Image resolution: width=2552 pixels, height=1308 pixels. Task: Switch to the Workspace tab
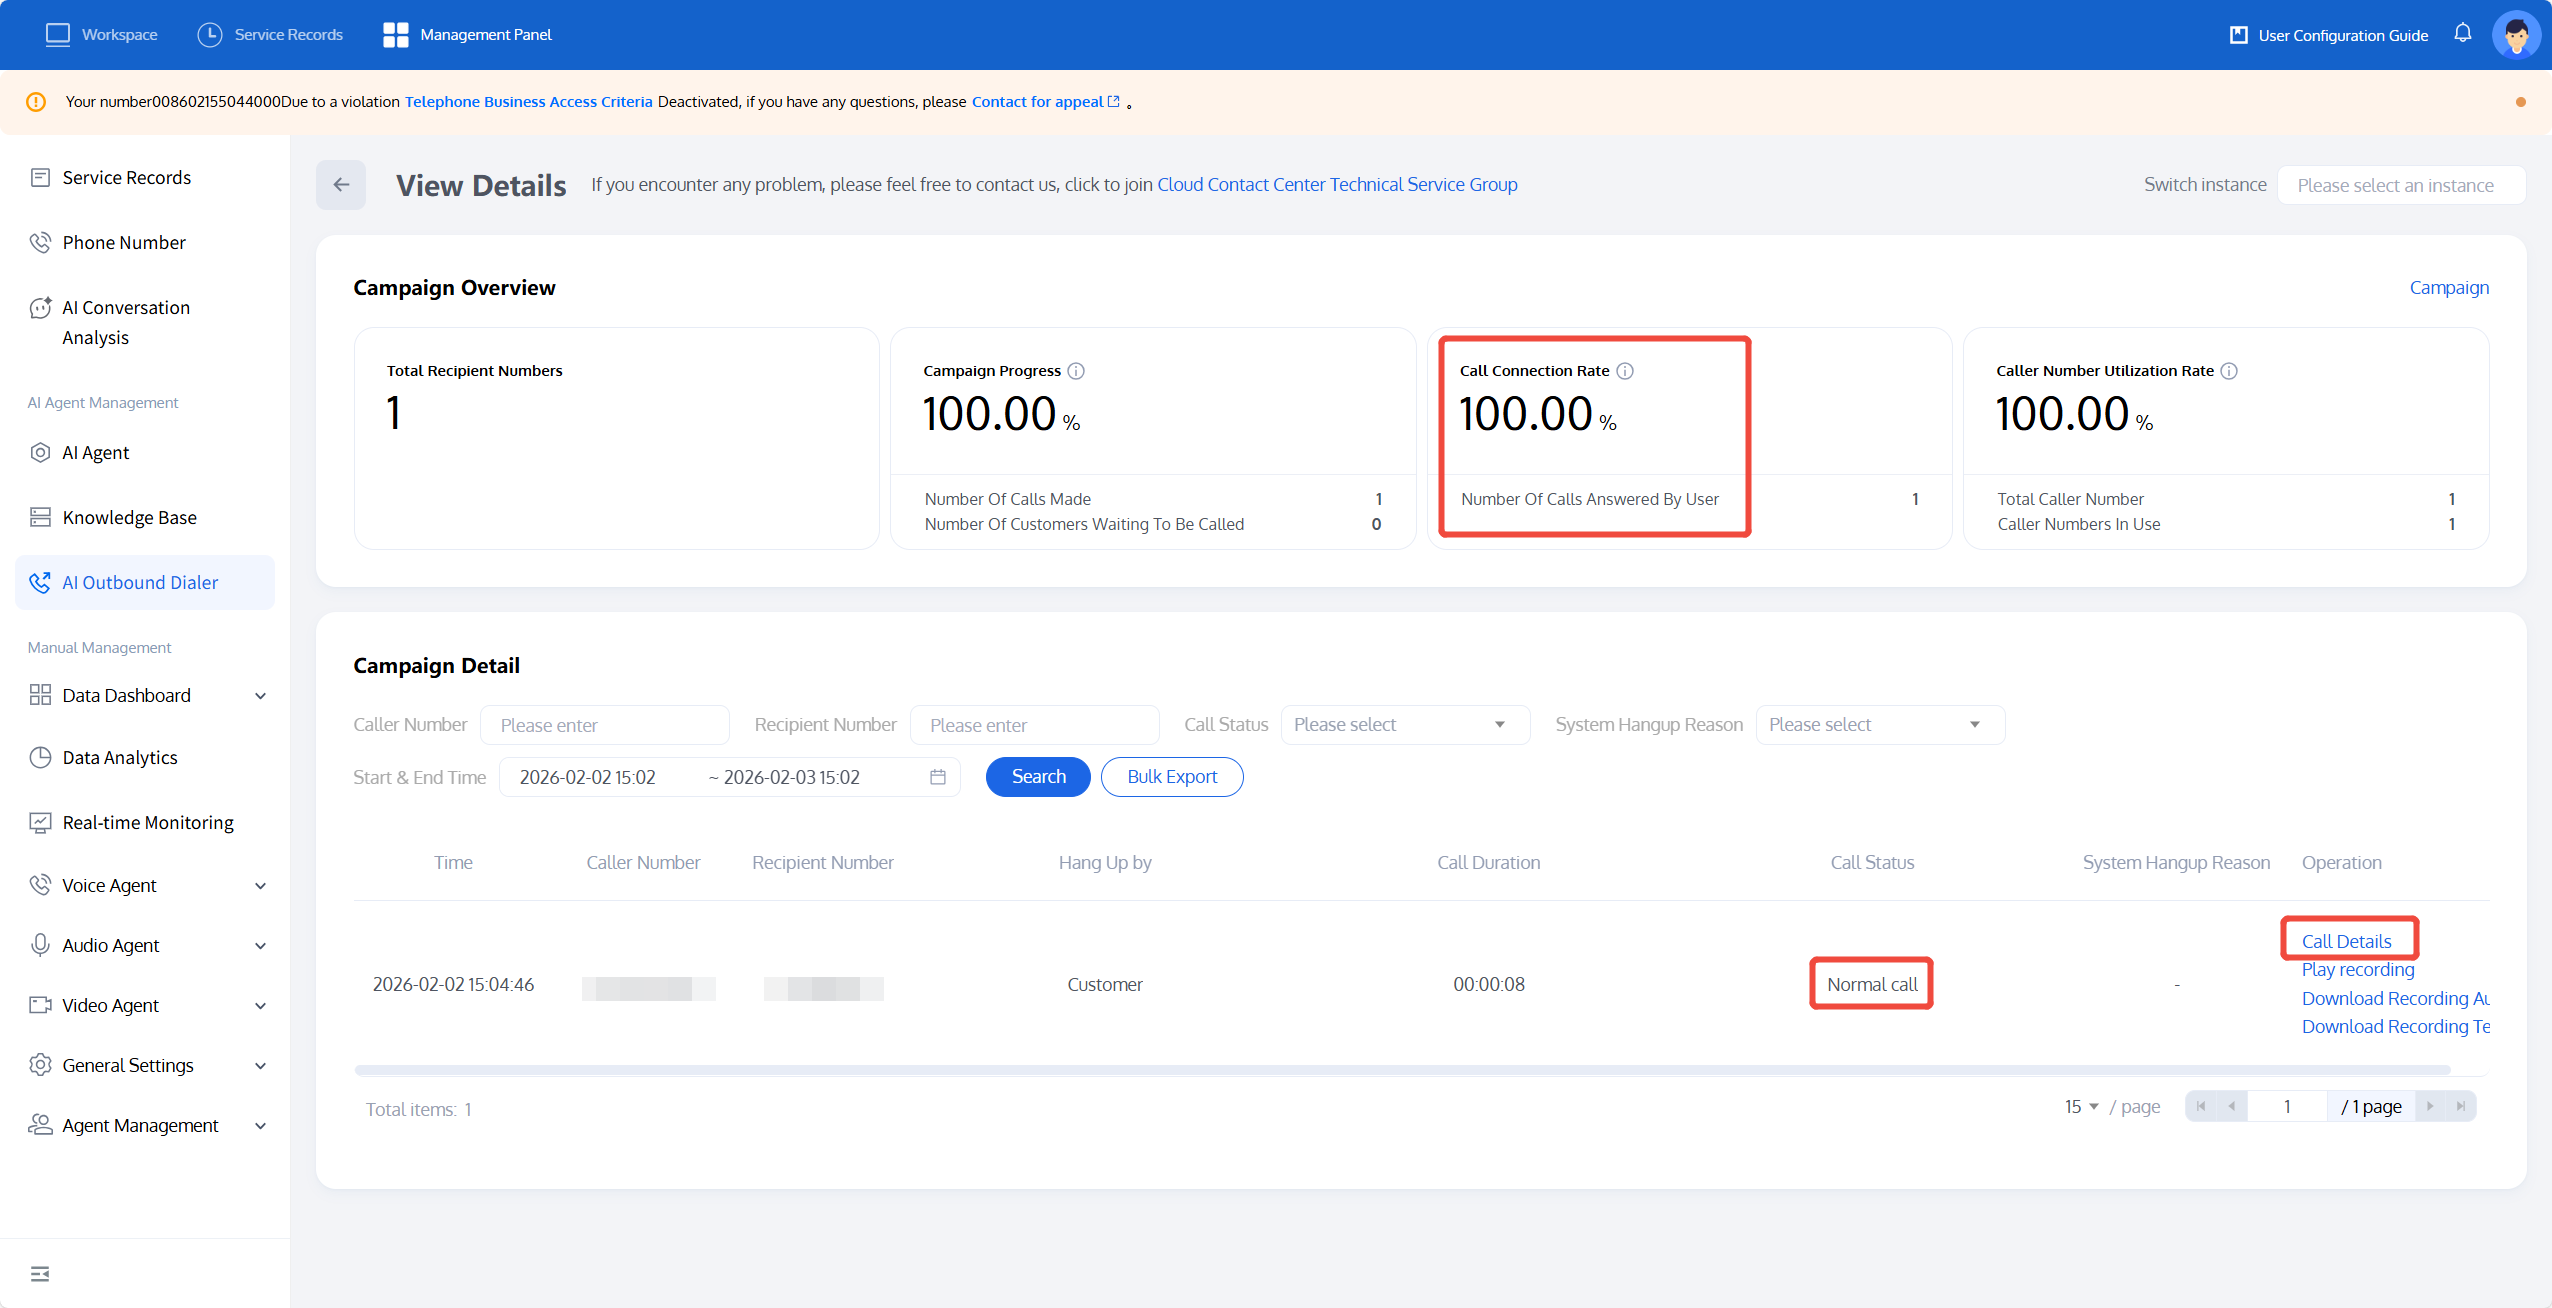[102, 35]
